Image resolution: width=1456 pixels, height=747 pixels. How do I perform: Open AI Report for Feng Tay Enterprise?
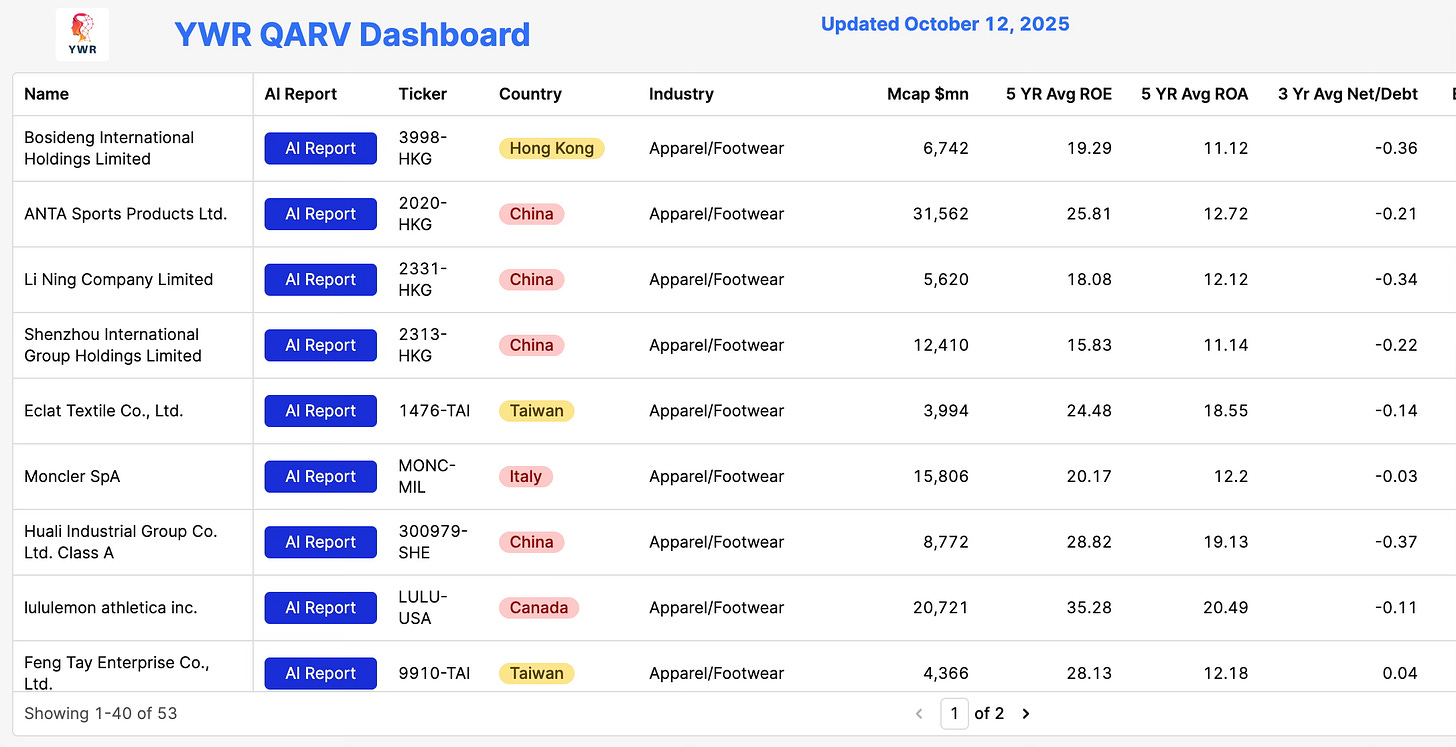320,673
